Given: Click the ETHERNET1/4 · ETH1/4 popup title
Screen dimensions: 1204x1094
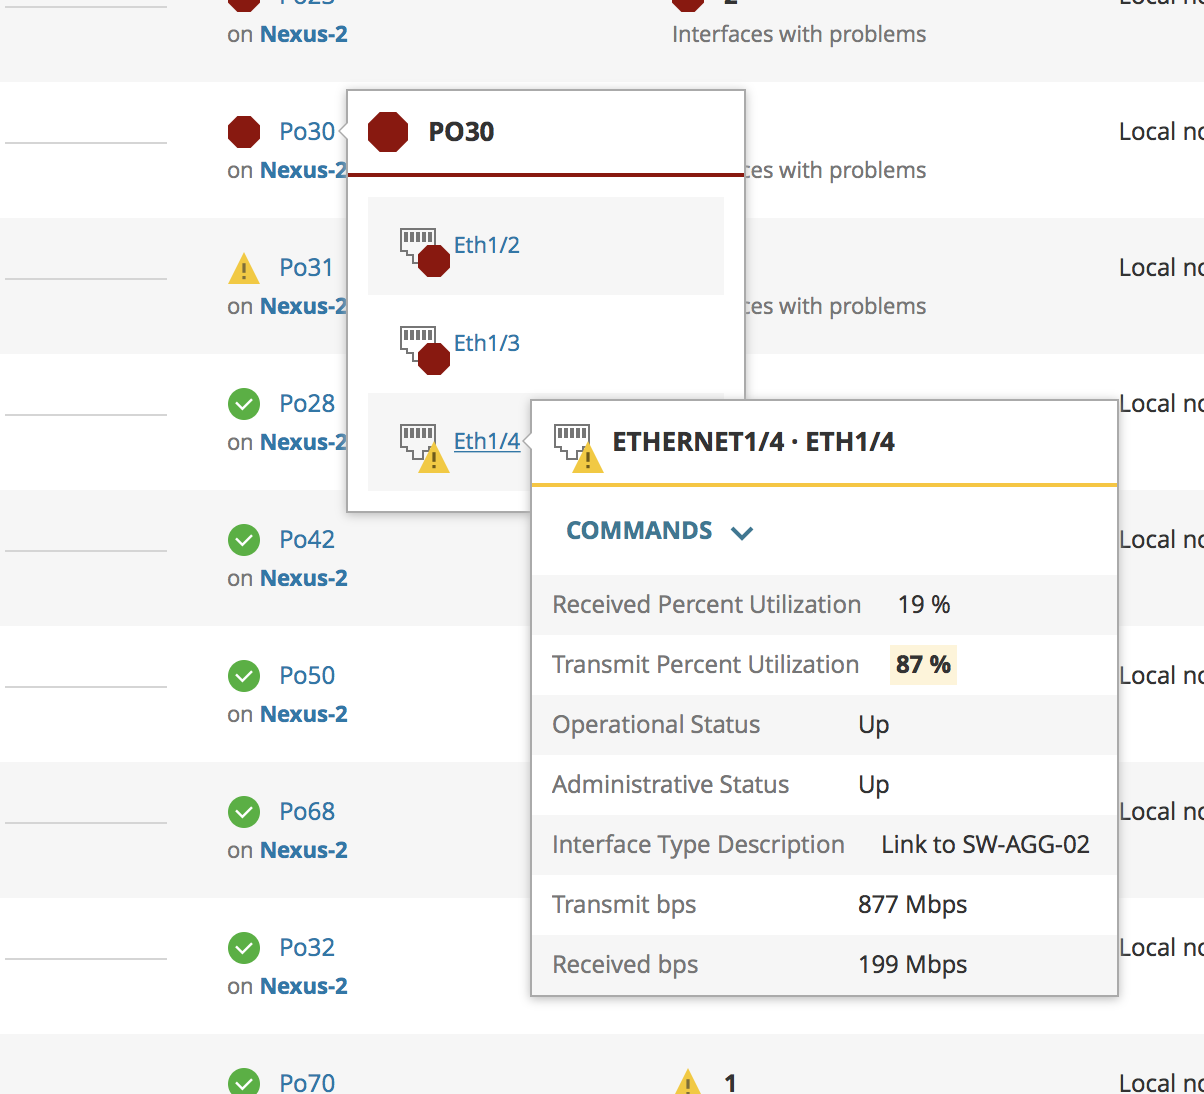Looking at the screenshot, I should 754,442.
